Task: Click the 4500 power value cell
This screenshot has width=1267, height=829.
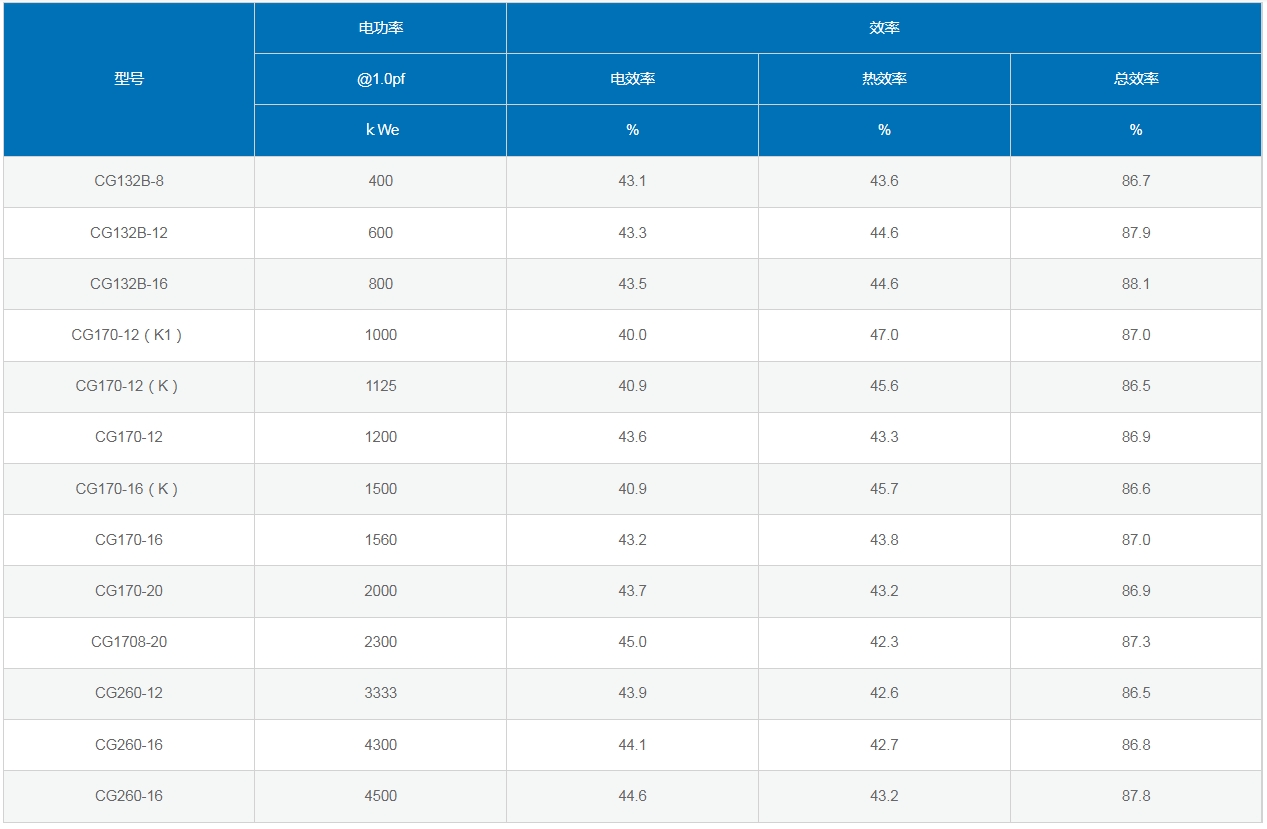Action: (x=380, y=796)
